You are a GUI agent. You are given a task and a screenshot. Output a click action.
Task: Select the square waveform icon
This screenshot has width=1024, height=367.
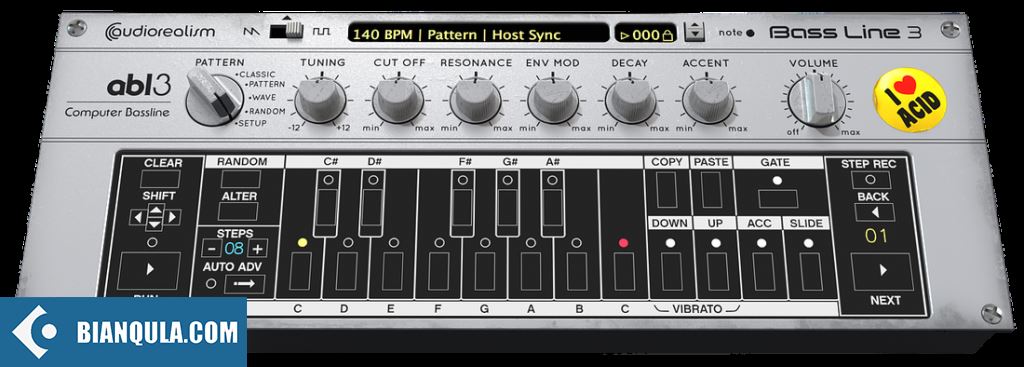pos(321,31)
